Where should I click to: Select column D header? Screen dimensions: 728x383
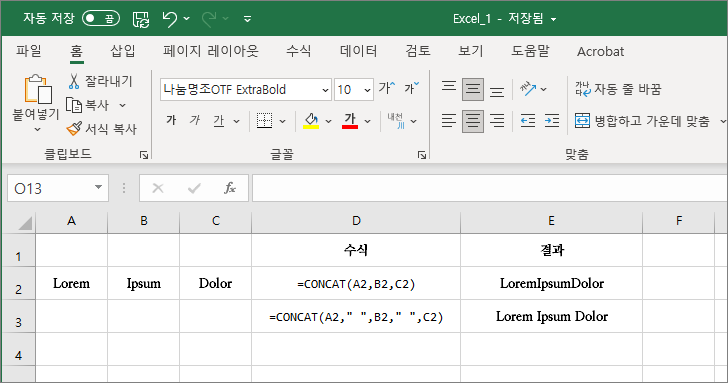(x=356, y=221)
